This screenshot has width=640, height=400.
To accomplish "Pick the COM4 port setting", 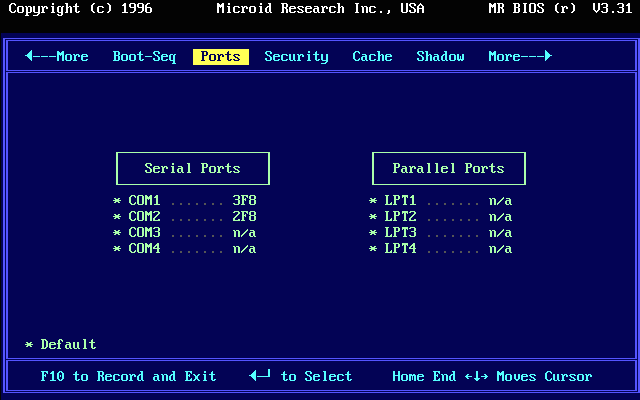I will click(184, 249).
